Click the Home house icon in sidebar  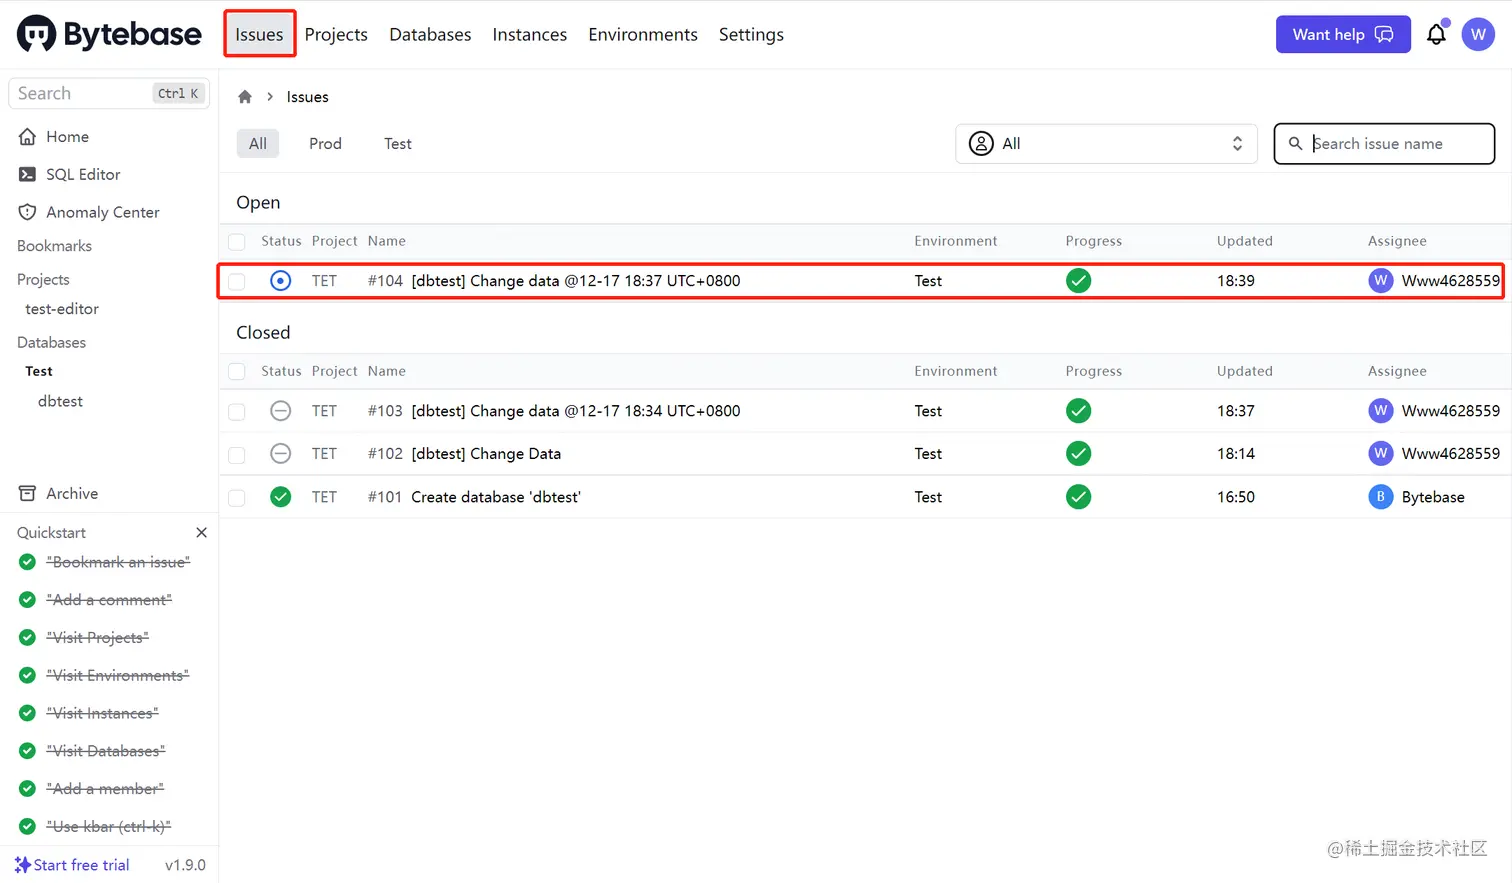point(27,137)
